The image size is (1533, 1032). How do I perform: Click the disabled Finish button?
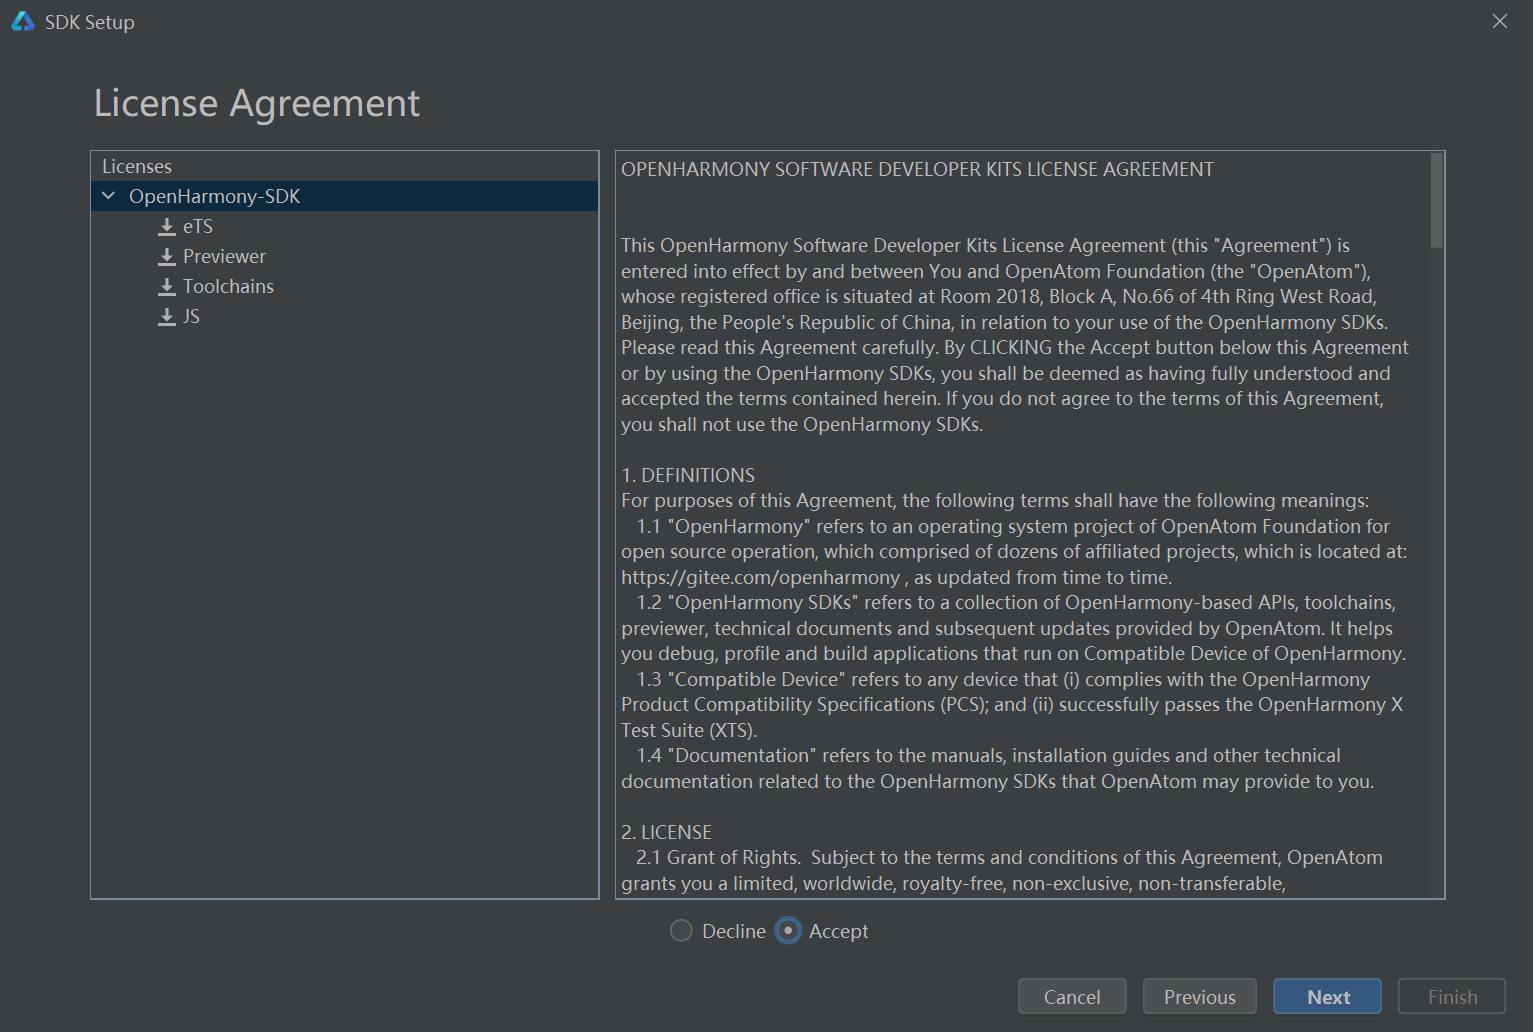(1452, 997)
